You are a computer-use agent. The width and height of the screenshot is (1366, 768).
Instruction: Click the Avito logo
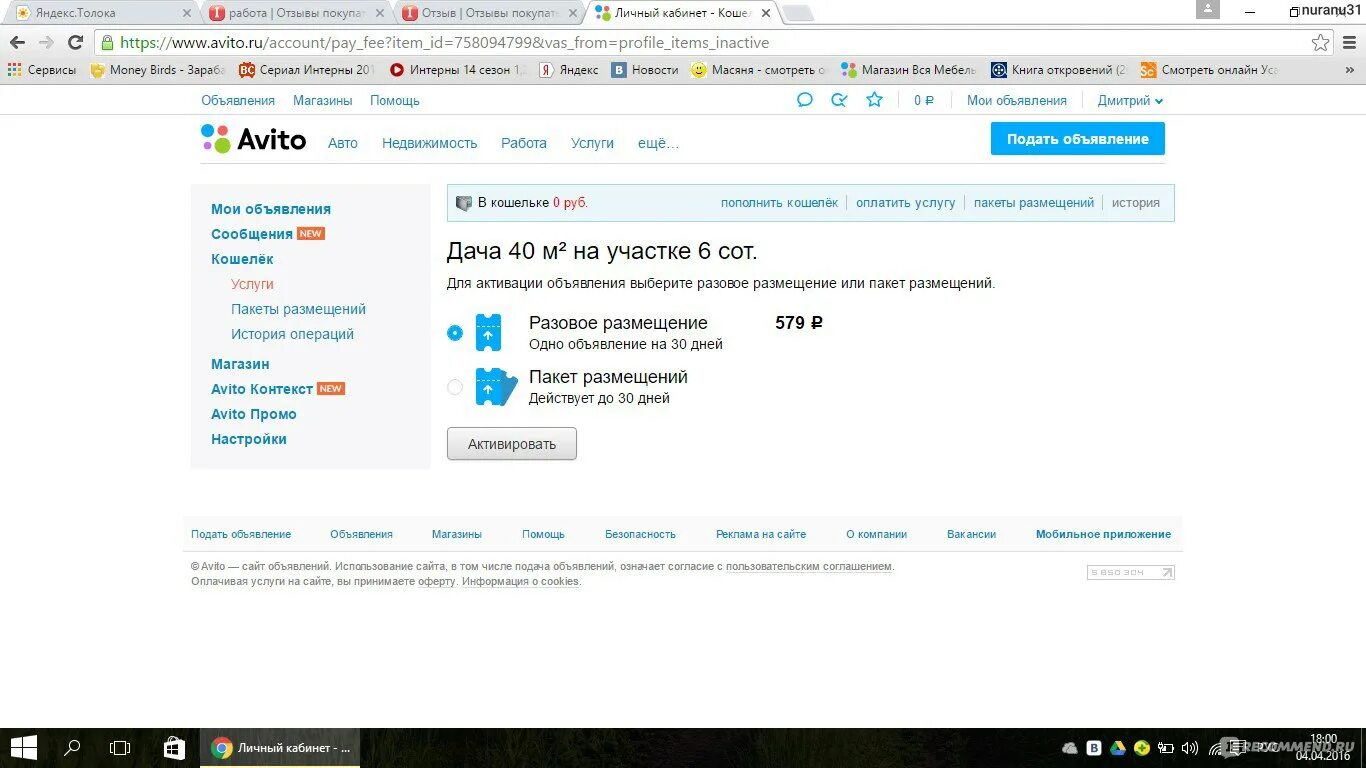click(253, 139)
